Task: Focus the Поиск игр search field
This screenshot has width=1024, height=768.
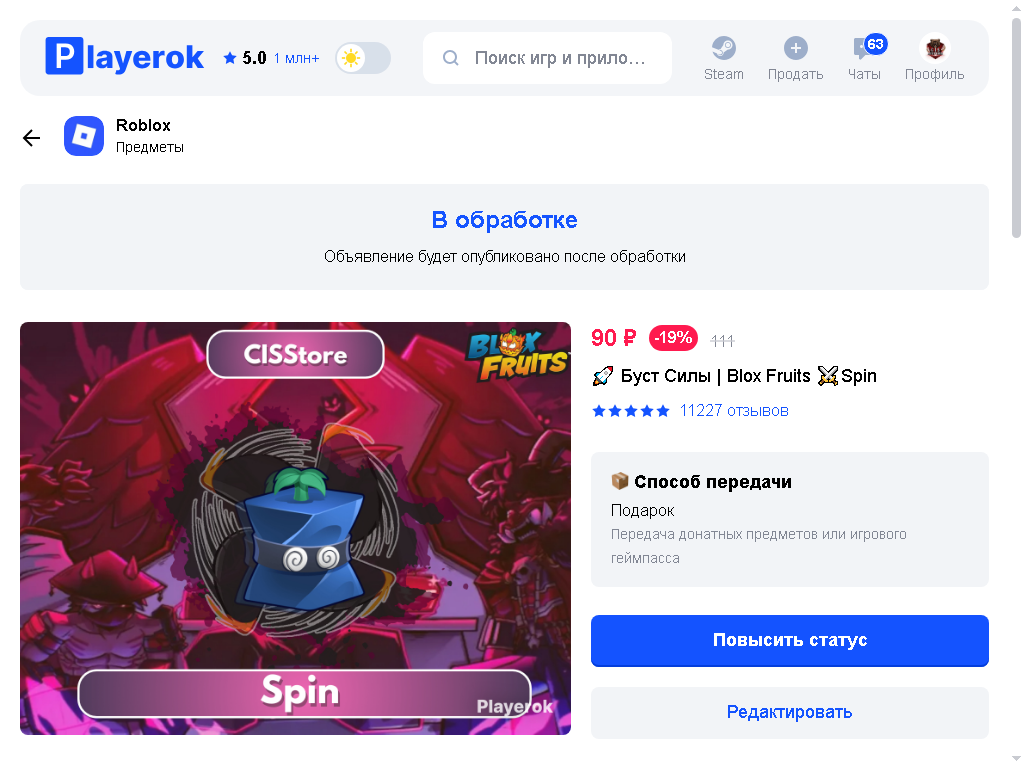Action: [x=547, y=58]
